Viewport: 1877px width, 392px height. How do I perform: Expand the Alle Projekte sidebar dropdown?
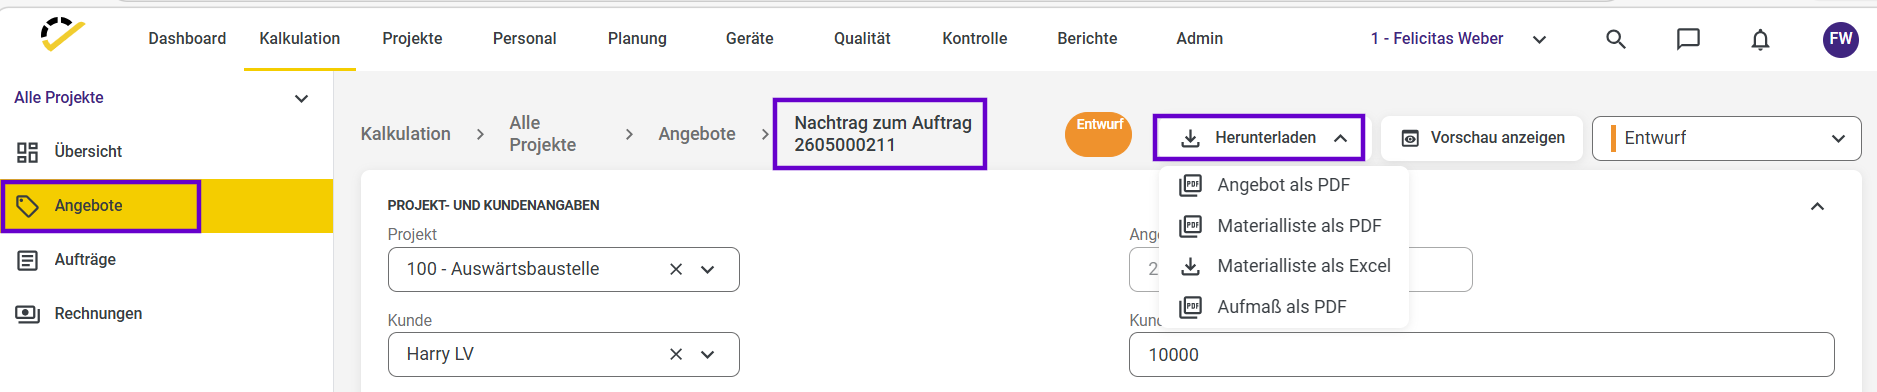coord(301,98)
